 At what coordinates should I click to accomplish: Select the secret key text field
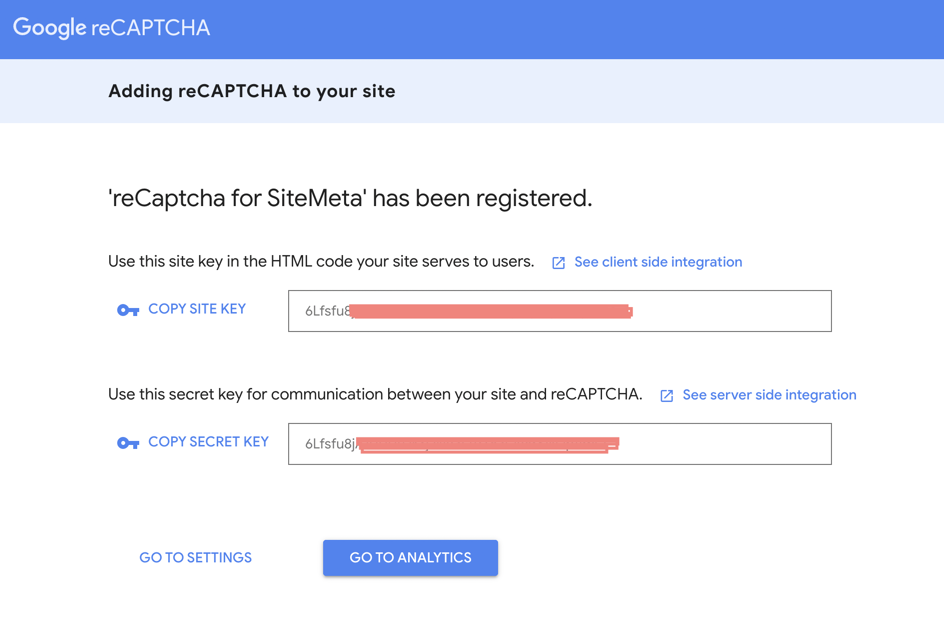[x=560, y=444]
